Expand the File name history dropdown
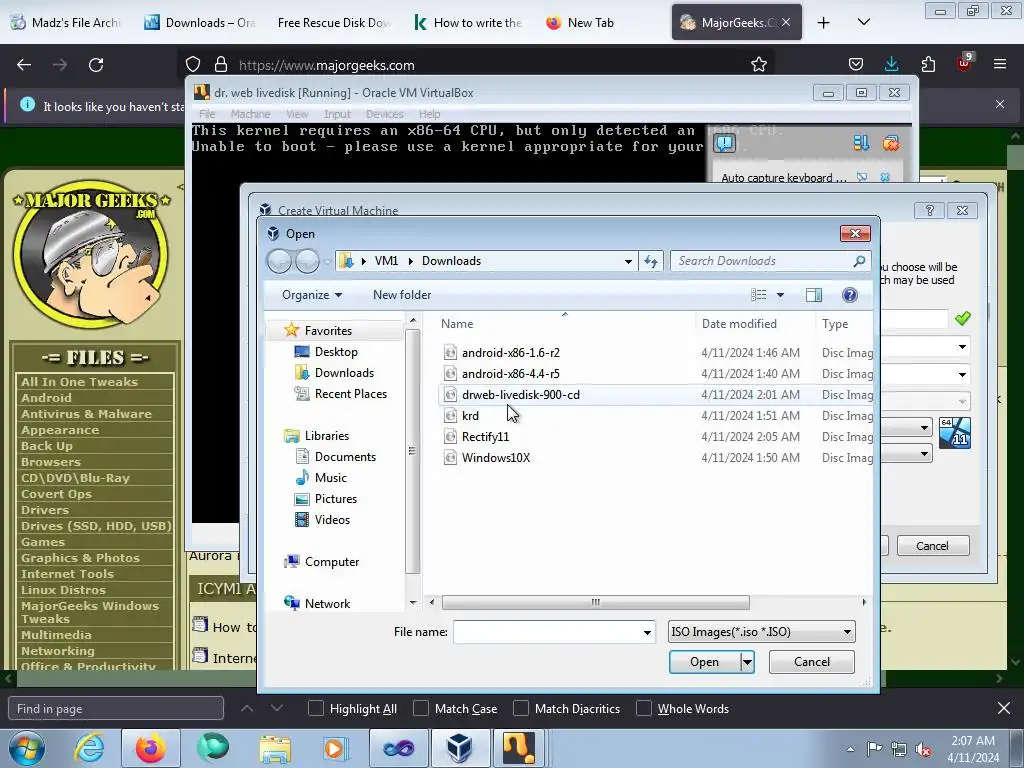1024x768 pixels. (x=647, y=632)
